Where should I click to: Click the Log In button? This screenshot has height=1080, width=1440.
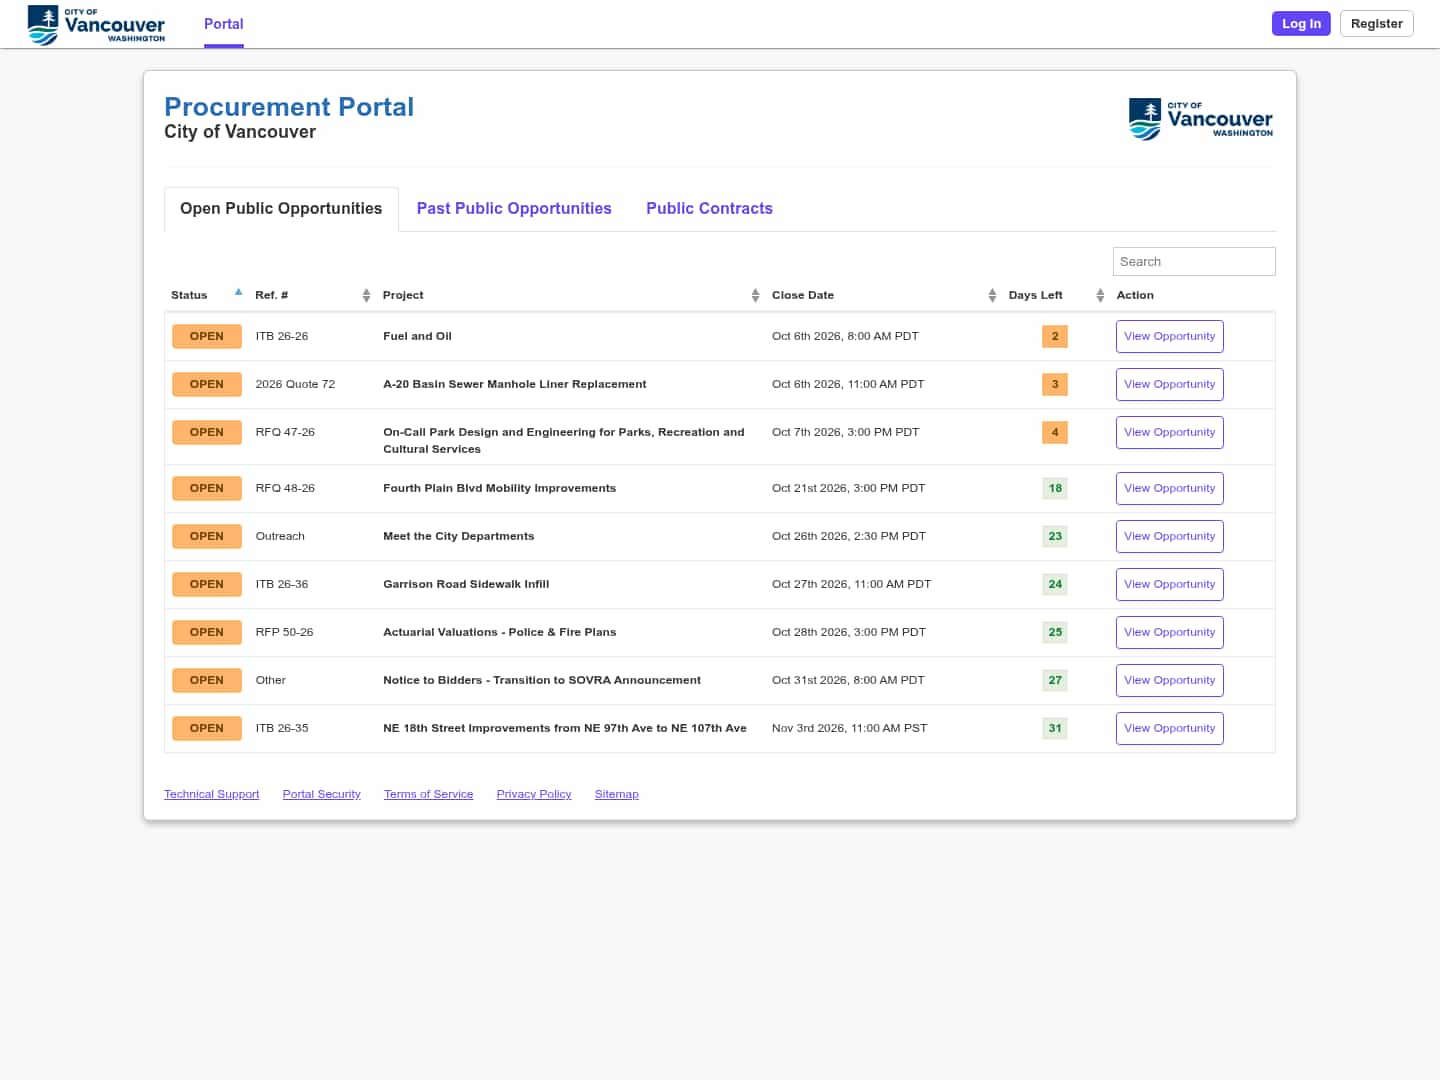pos(1301,23)
